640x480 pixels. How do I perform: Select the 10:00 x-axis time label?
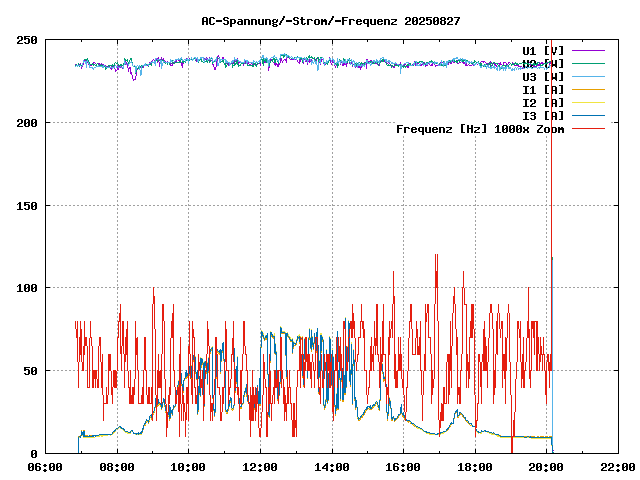(x=188, y=467)
